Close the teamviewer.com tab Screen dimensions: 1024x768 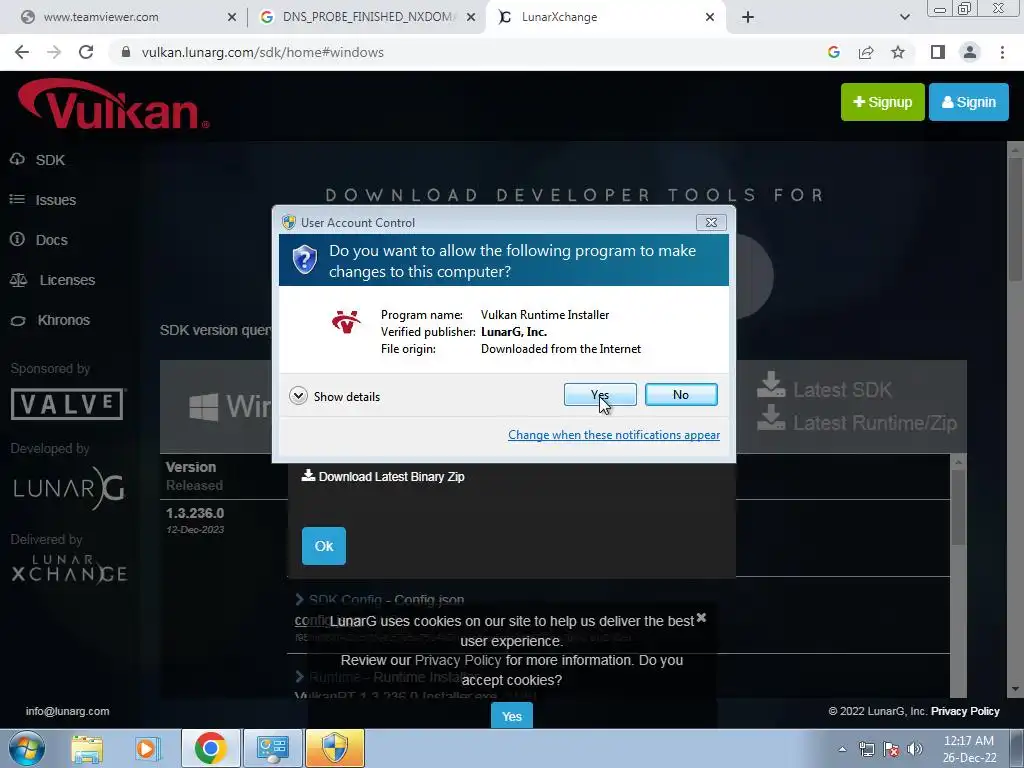coord(232,17)
